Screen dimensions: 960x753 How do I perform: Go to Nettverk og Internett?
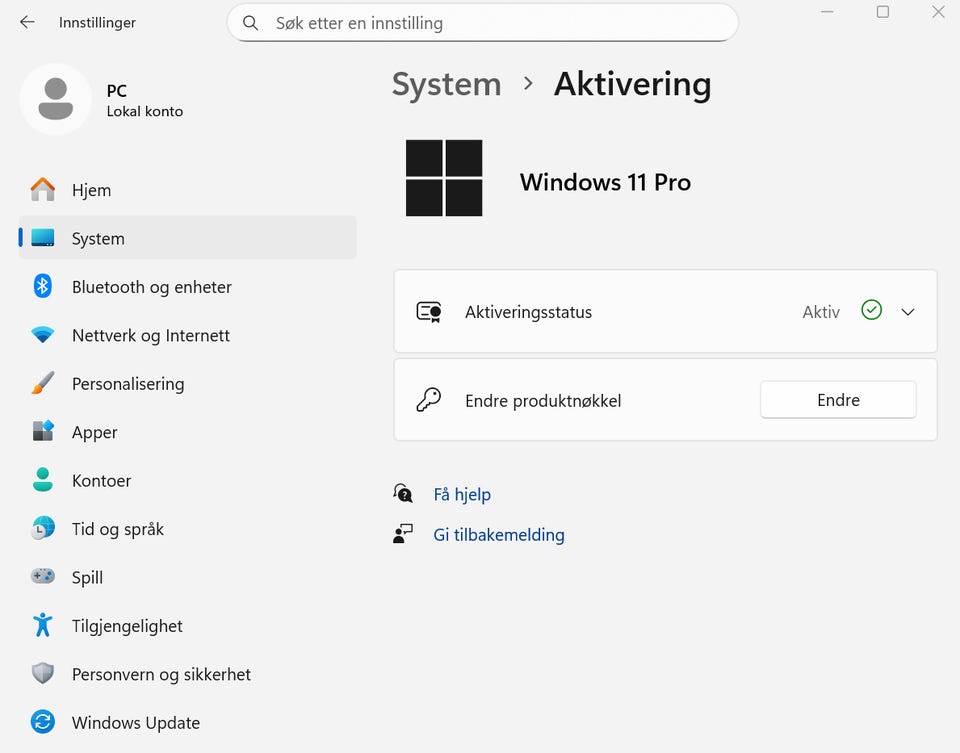[151, 335]
